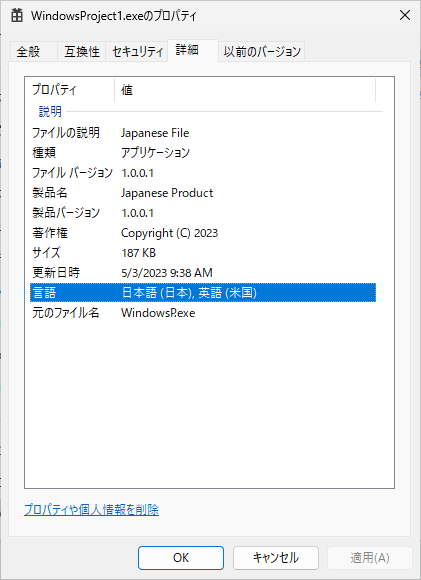Open the 互換性 tab

[82, 51]
